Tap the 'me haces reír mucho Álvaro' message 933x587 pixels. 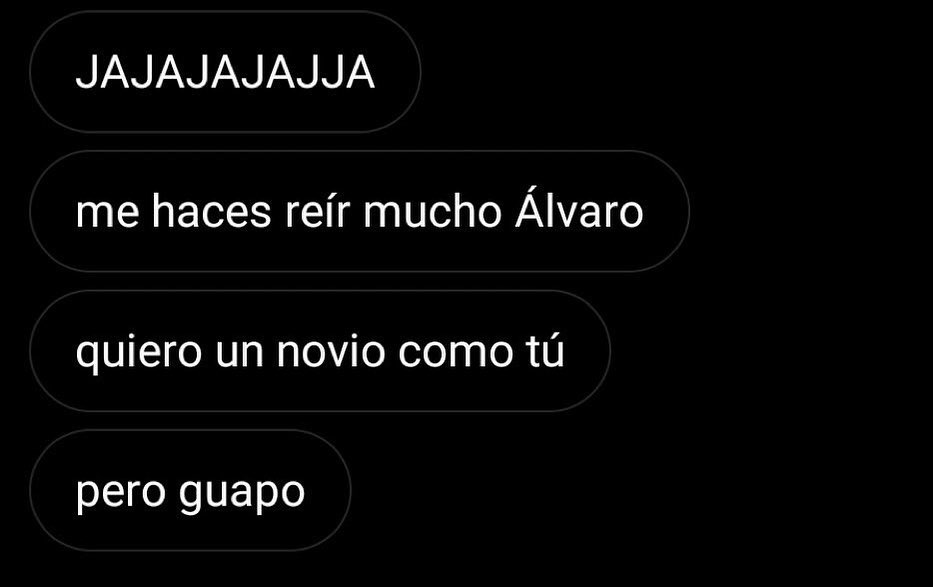pos(359,211)
